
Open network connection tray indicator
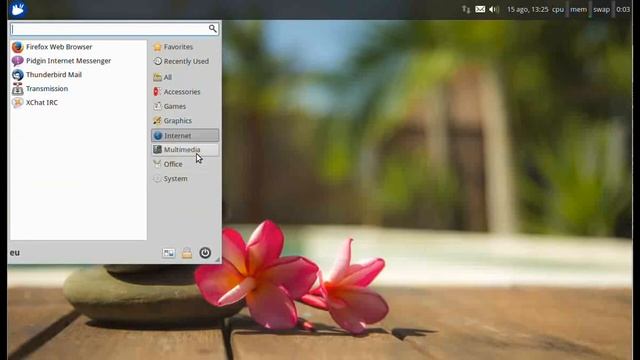point(466,9)
